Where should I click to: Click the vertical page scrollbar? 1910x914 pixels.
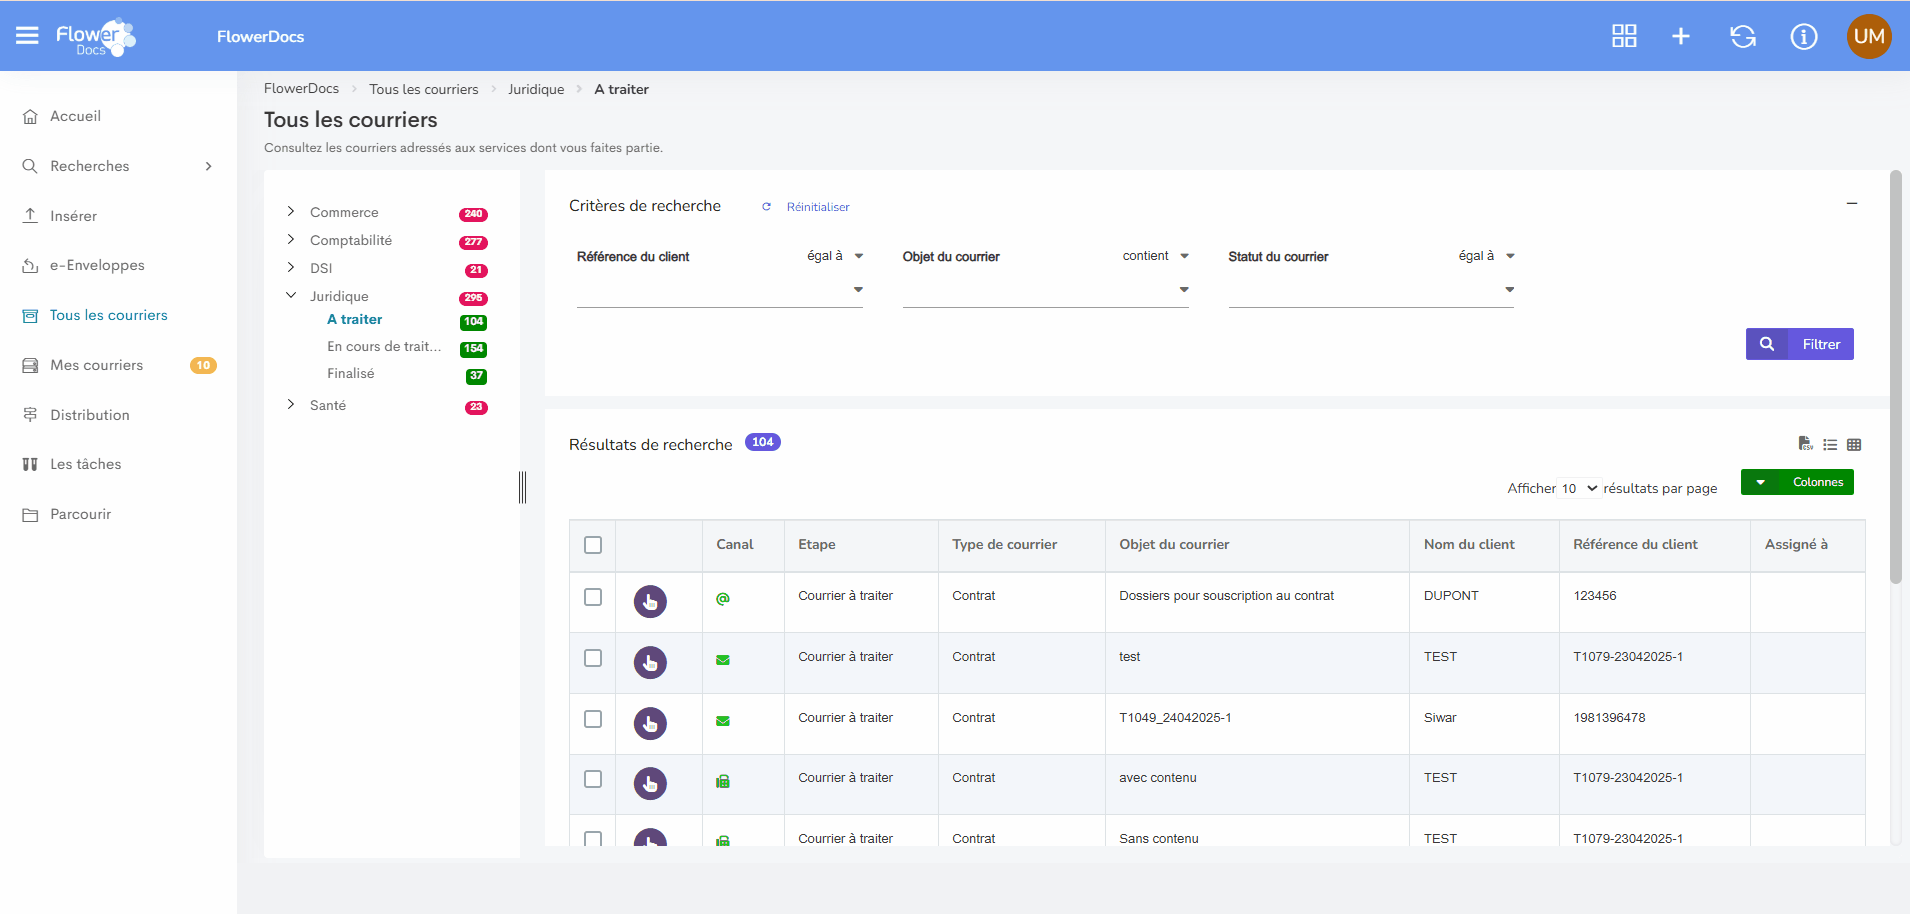1896,377
